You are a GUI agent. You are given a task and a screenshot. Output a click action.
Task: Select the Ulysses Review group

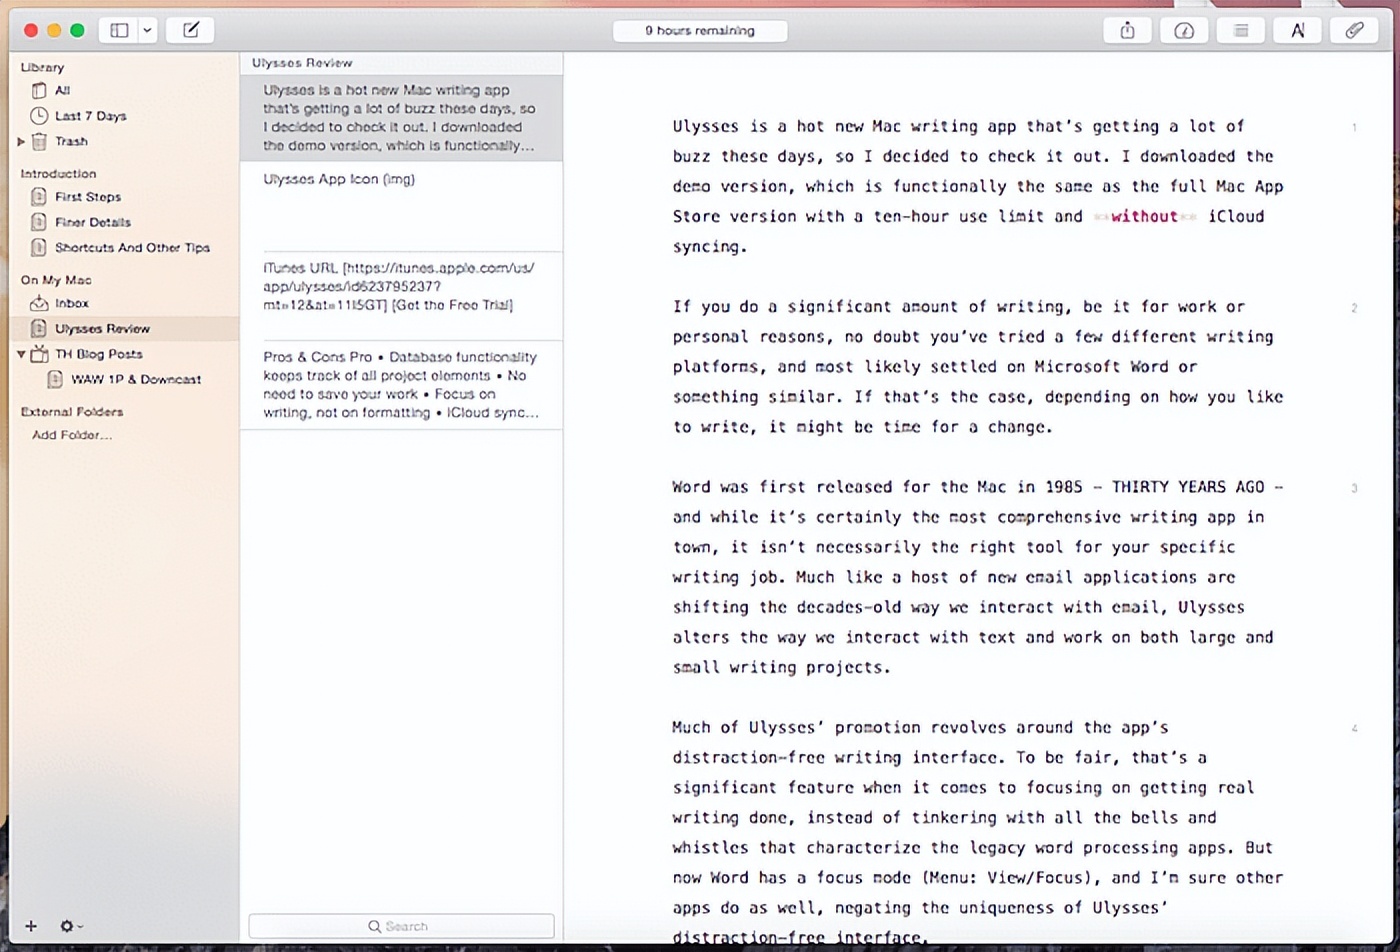(x=124, y=328)
